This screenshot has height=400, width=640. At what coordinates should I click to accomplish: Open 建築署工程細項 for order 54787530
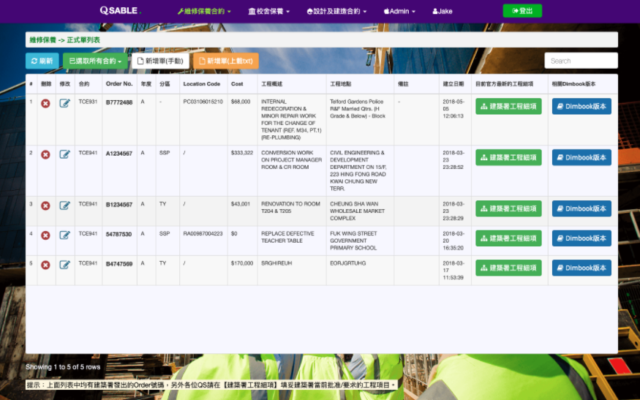tap(509, 238)
